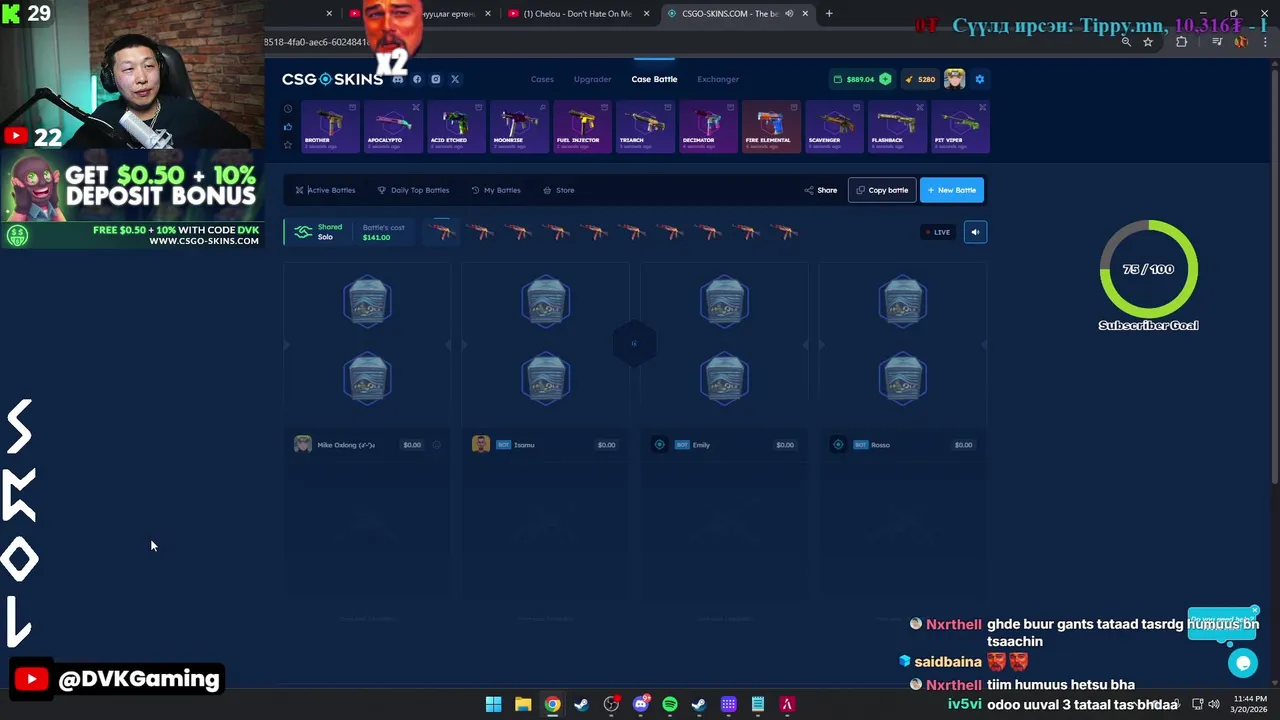Switch to the Daily Top Battles tab

[413, 190]
